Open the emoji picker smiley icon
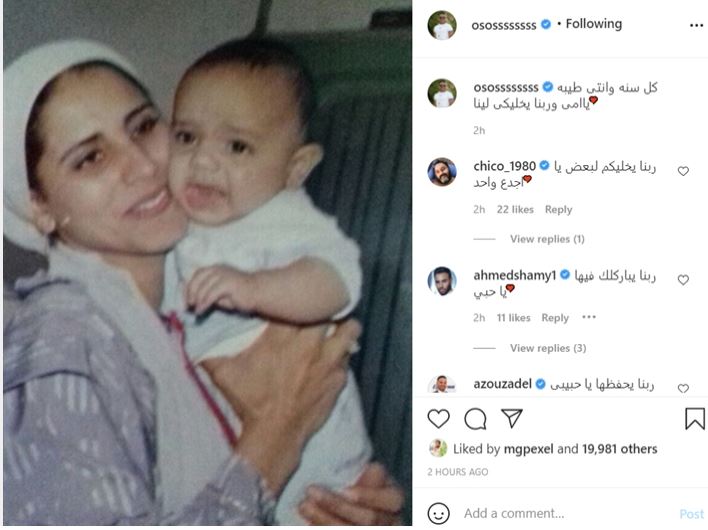The width and height of the screenshot is (708, 530). 438,514
